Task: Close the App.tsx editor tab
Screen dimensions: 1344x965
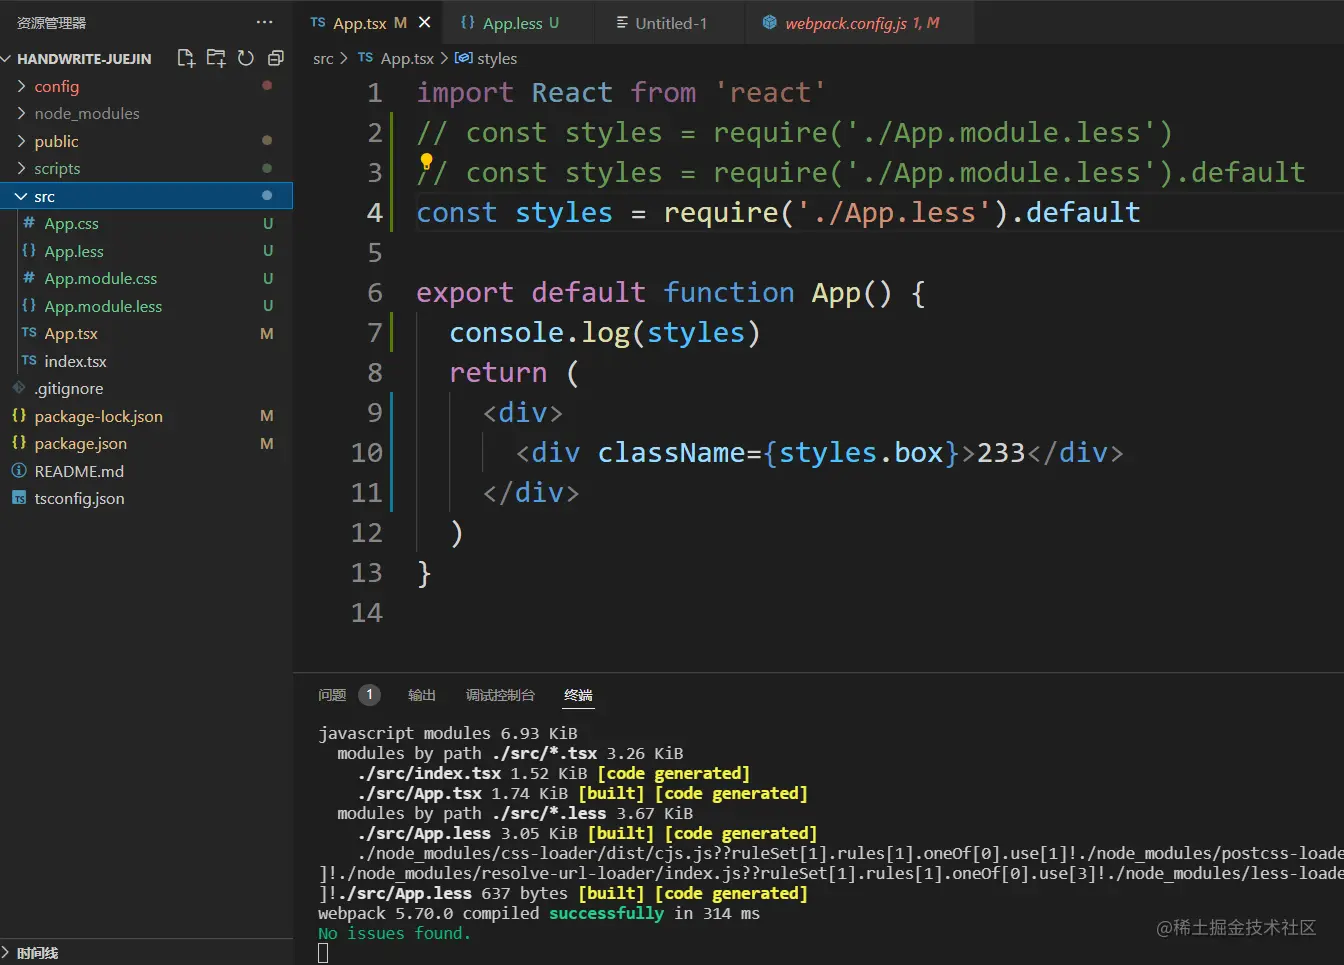Action: tap(425, 22)
